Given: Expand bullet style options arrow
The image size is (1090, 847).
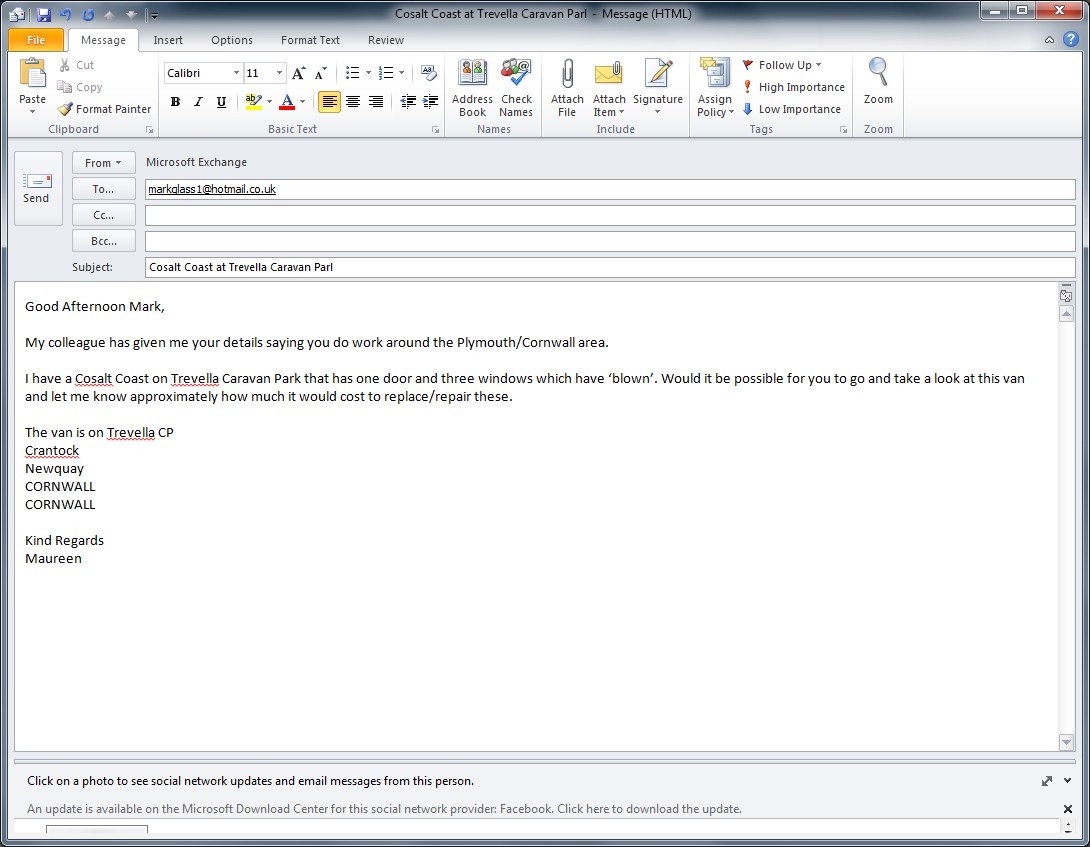Looking at the screenshot, I should (x=368, y=73).
